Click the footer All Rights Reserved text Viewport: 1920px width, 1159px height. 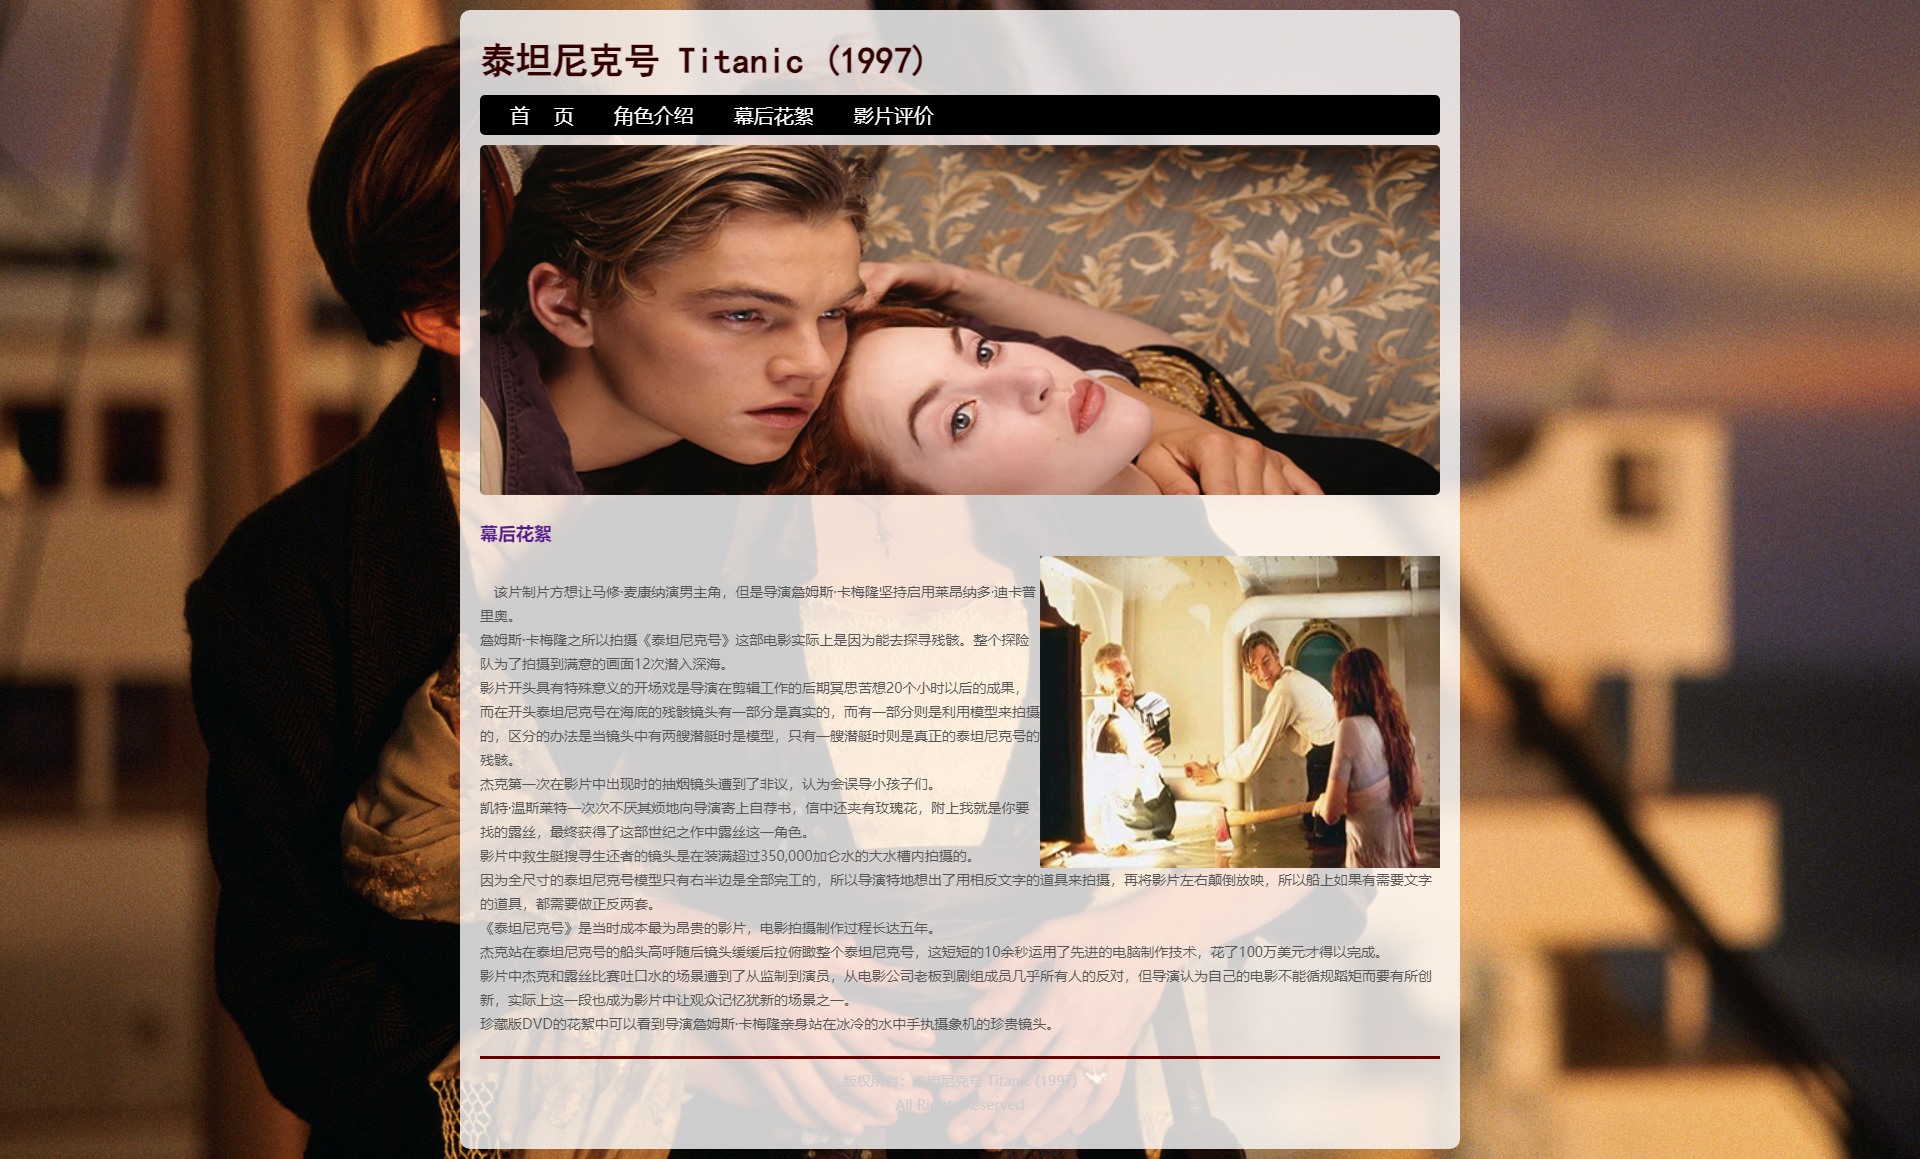point(960,1105)
